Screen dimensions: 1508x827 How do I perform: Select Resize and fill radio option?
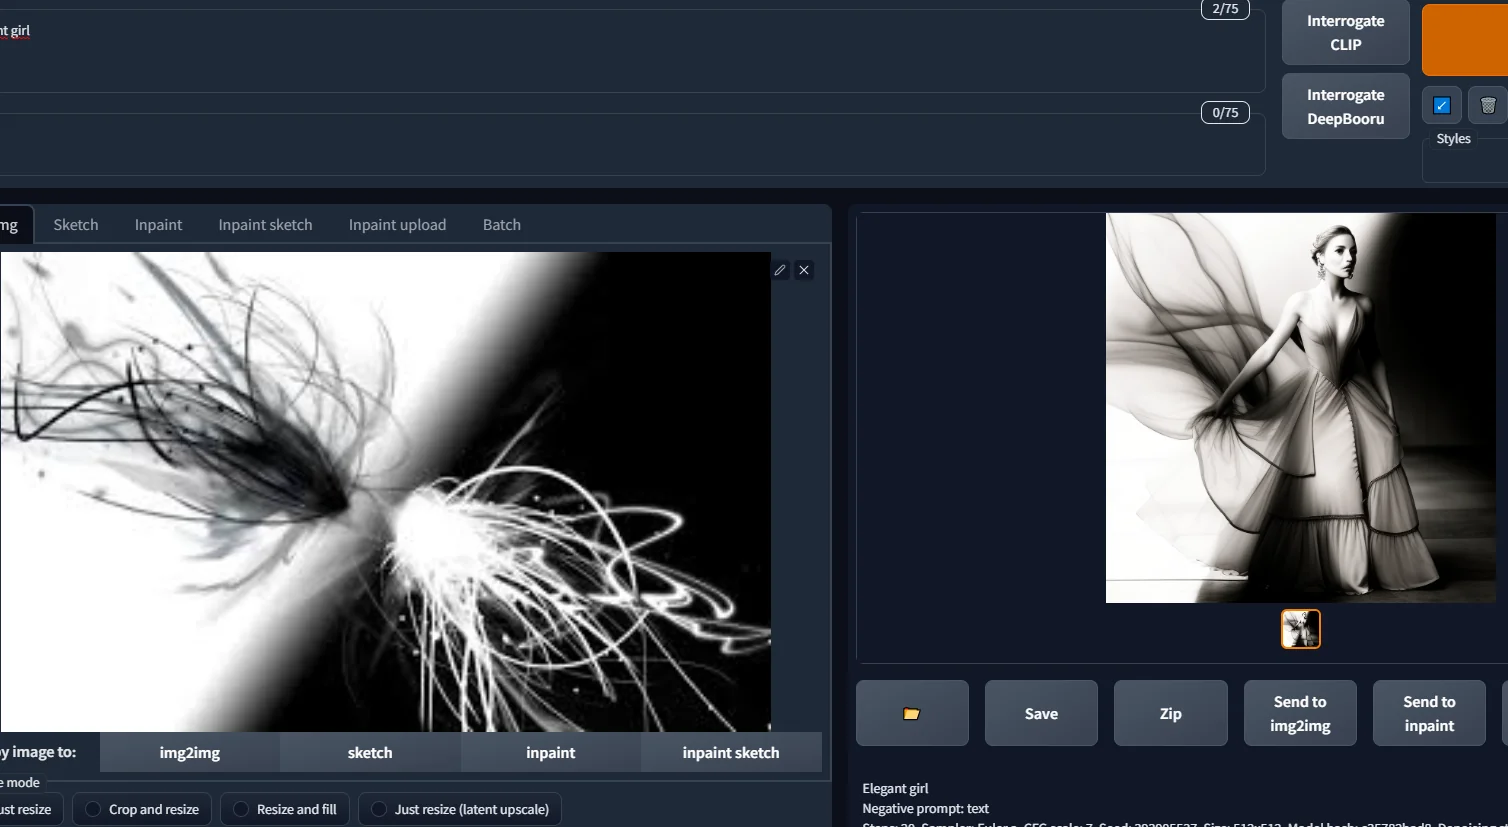[285, 809]
